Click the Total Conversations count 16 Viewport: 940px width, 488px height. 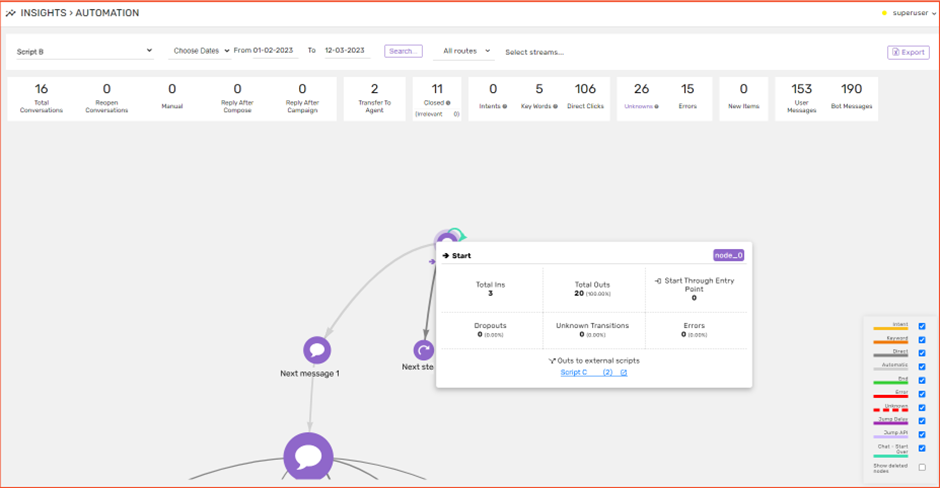point(41,89)
